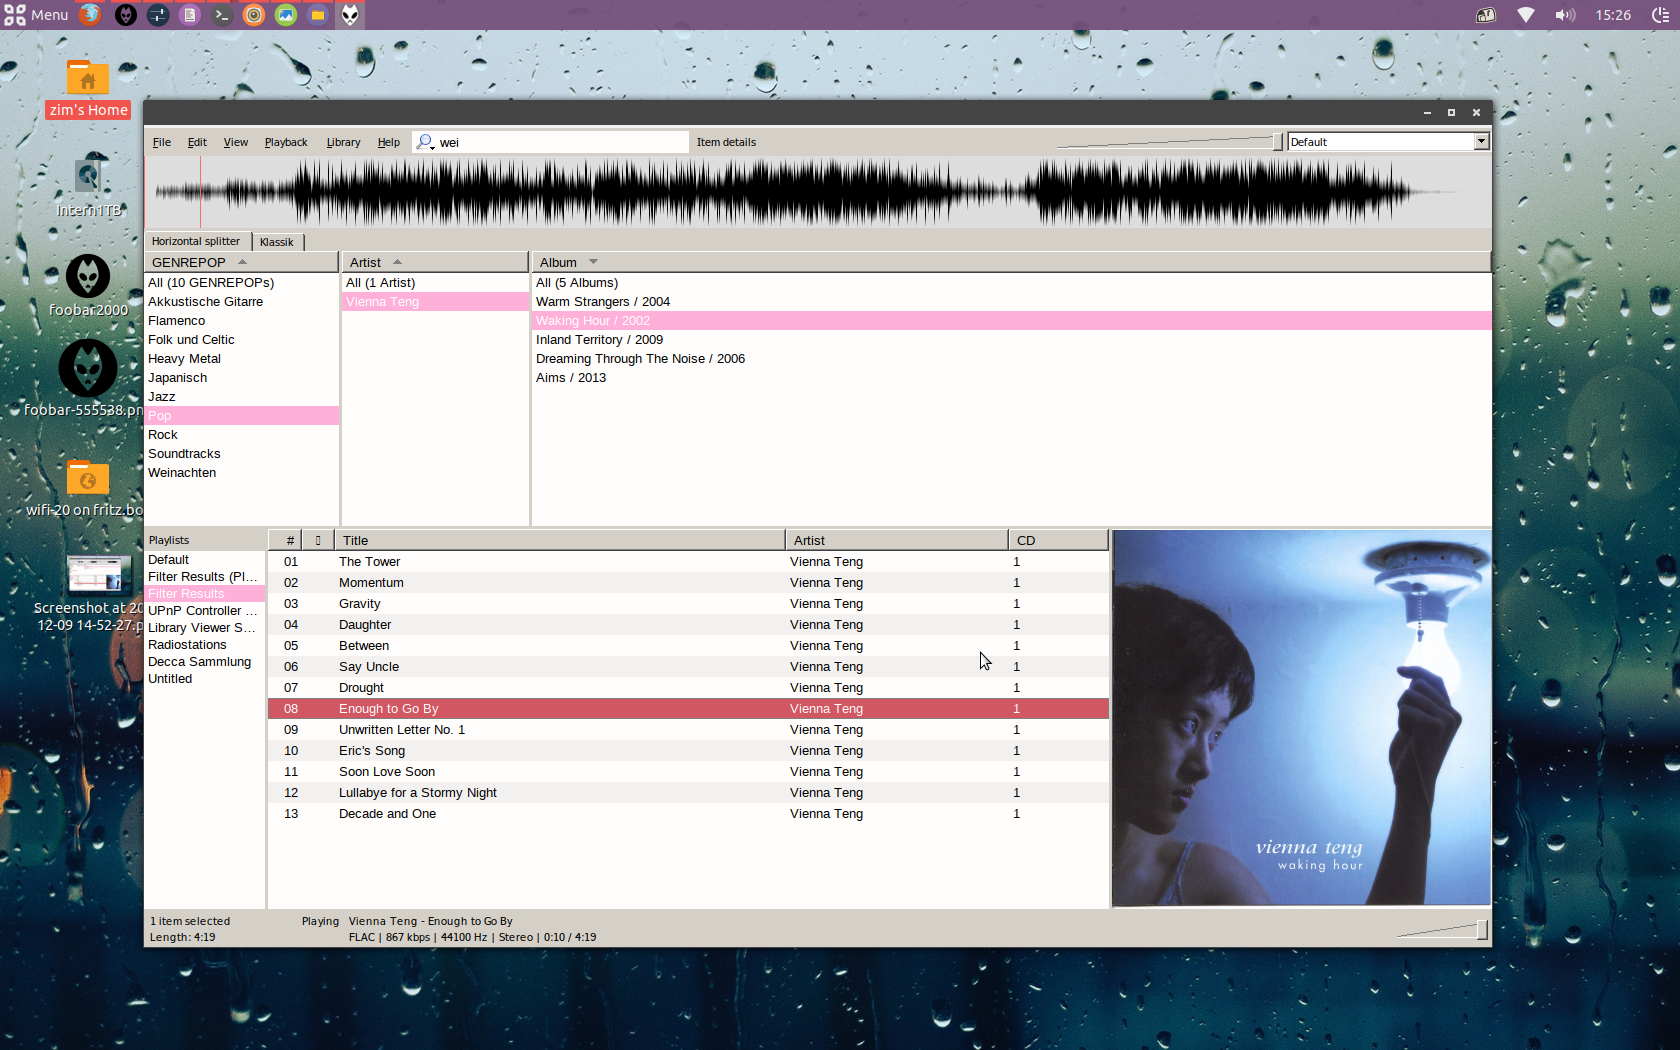Select the 'Radiostations' playlist

(204, 645)
